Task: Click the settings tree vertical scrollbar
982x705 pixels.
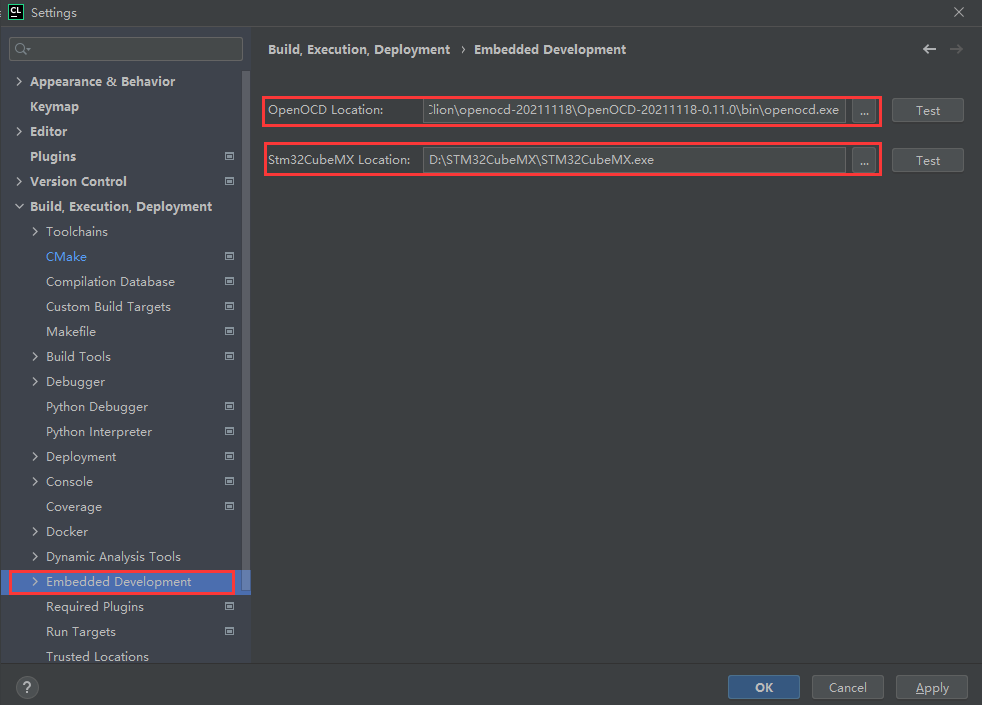Action: click(x=246, y=330)
